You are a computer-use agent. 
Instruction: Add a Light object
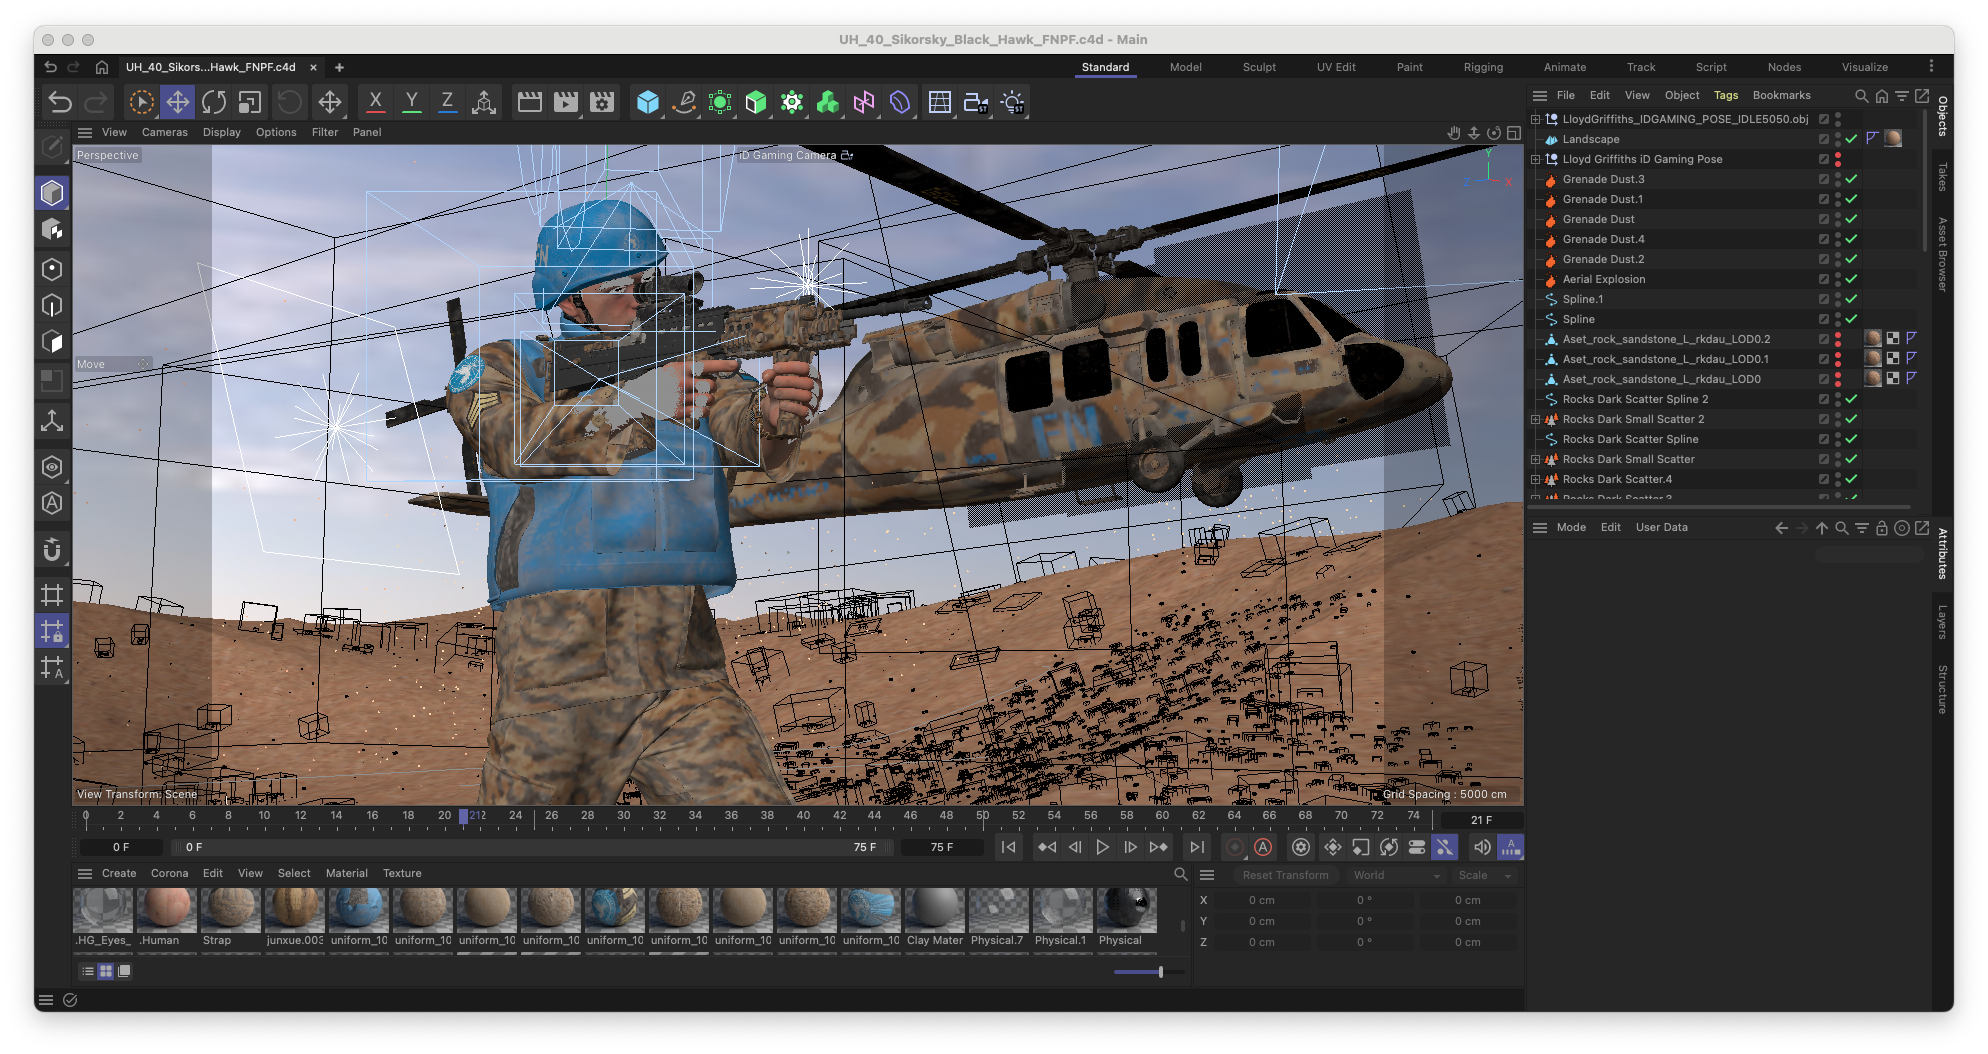[x=1012, y=102]
